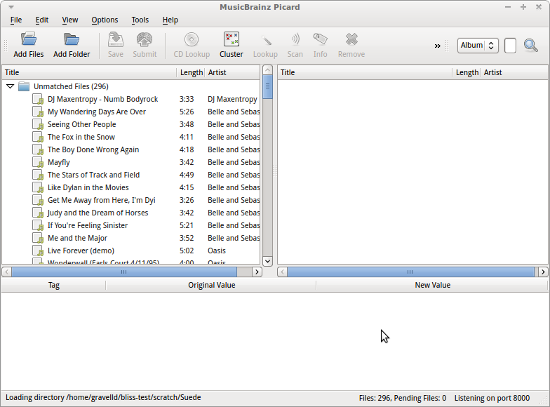Select track My Wandering Days Are Over

point(97,112)
